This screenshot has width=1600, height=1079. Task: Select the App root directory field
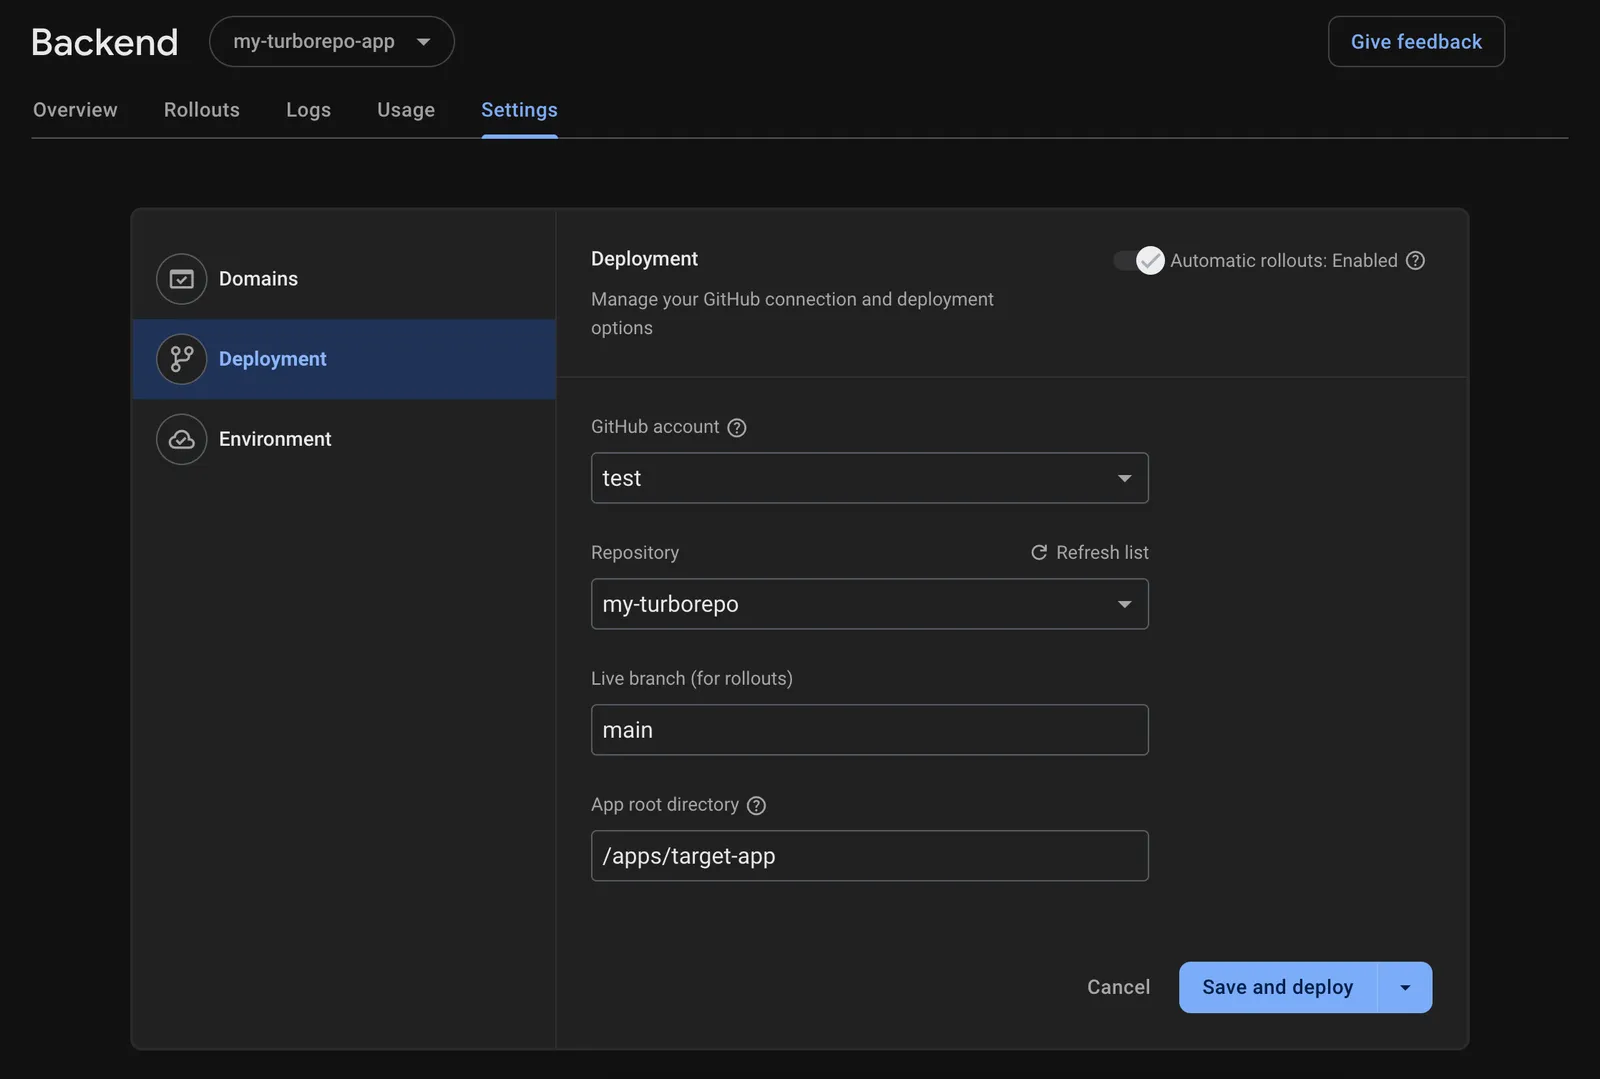[x=868, y=856]
